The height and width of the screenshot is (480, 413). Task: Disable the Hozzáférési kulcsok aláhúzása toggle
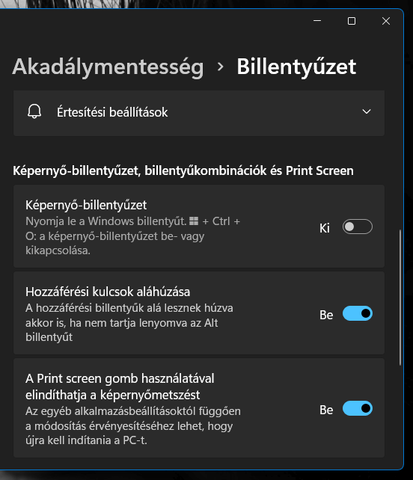pyautogui.click(x=357, y=314)
